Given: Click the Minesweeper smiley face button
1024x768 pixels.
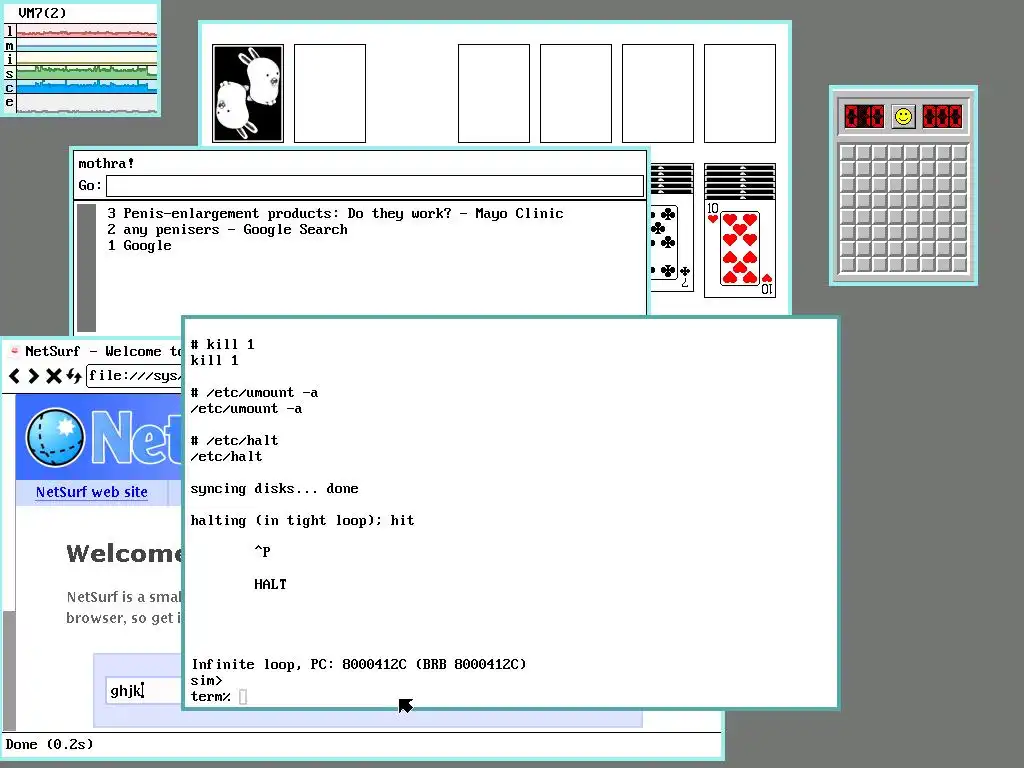Looking at the screenshot, I should [903, 117].
